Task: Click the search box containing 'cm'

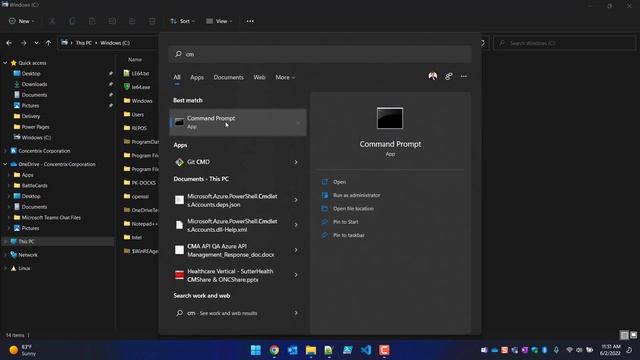Action: pos(320,54)
